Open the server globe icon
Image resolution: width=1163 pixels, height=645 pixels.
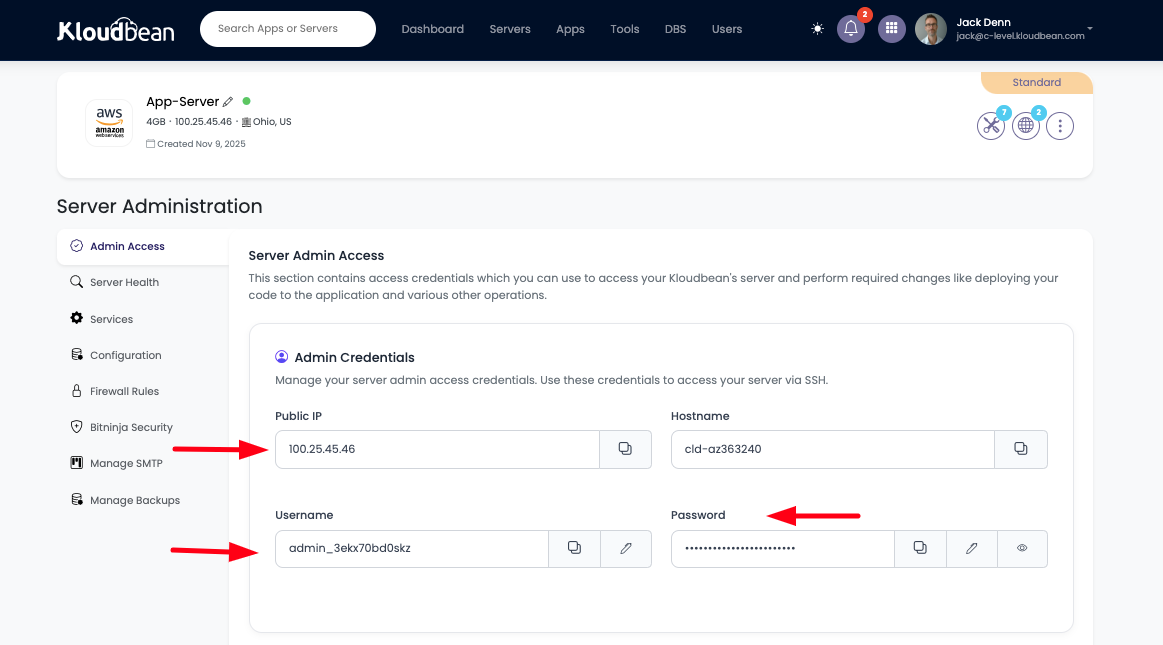pyautogui.click(x=1025, y=126)
